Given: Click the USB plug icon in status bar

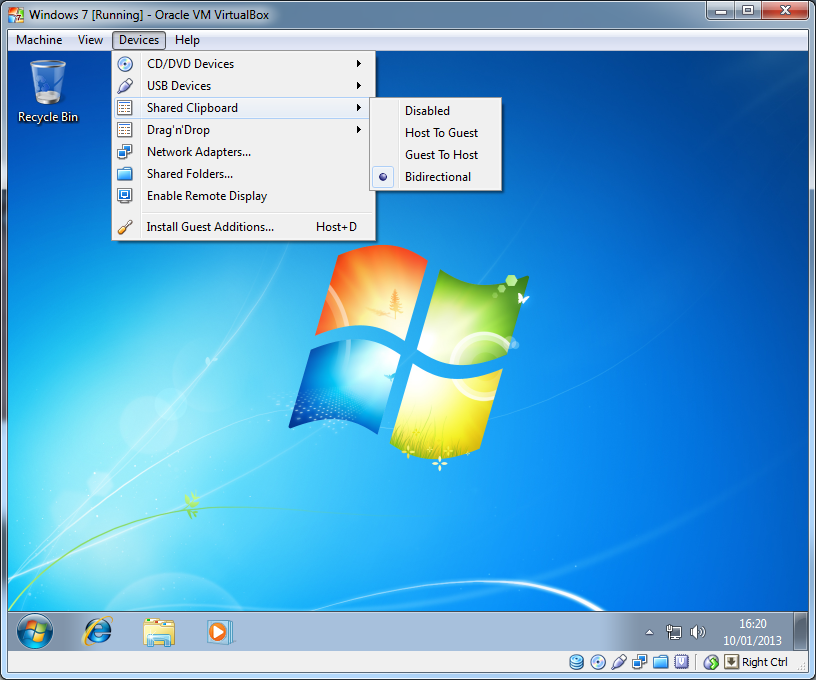Looking at the screenshot, I should pyautogui.click(x=619, y=662).
